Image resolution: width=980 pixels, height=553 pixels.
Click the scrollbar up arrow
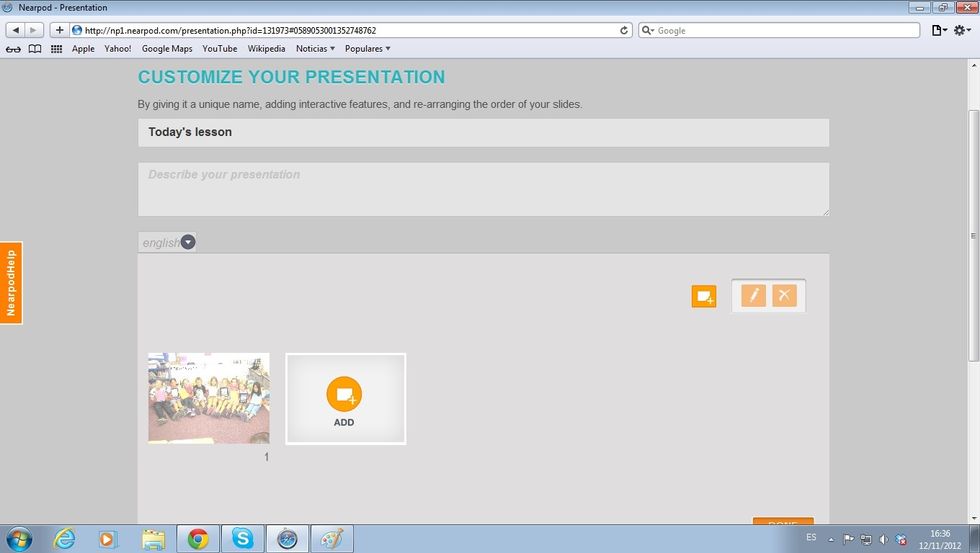click(x=974, y=65)
